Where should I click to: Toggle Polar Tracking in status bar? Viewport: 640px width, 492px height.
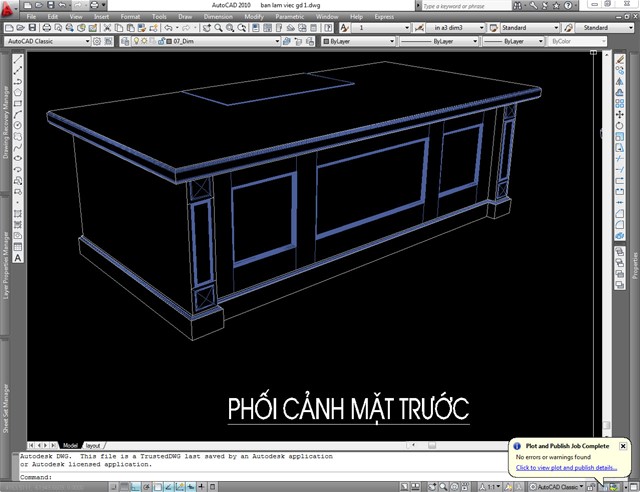(147, 487)
